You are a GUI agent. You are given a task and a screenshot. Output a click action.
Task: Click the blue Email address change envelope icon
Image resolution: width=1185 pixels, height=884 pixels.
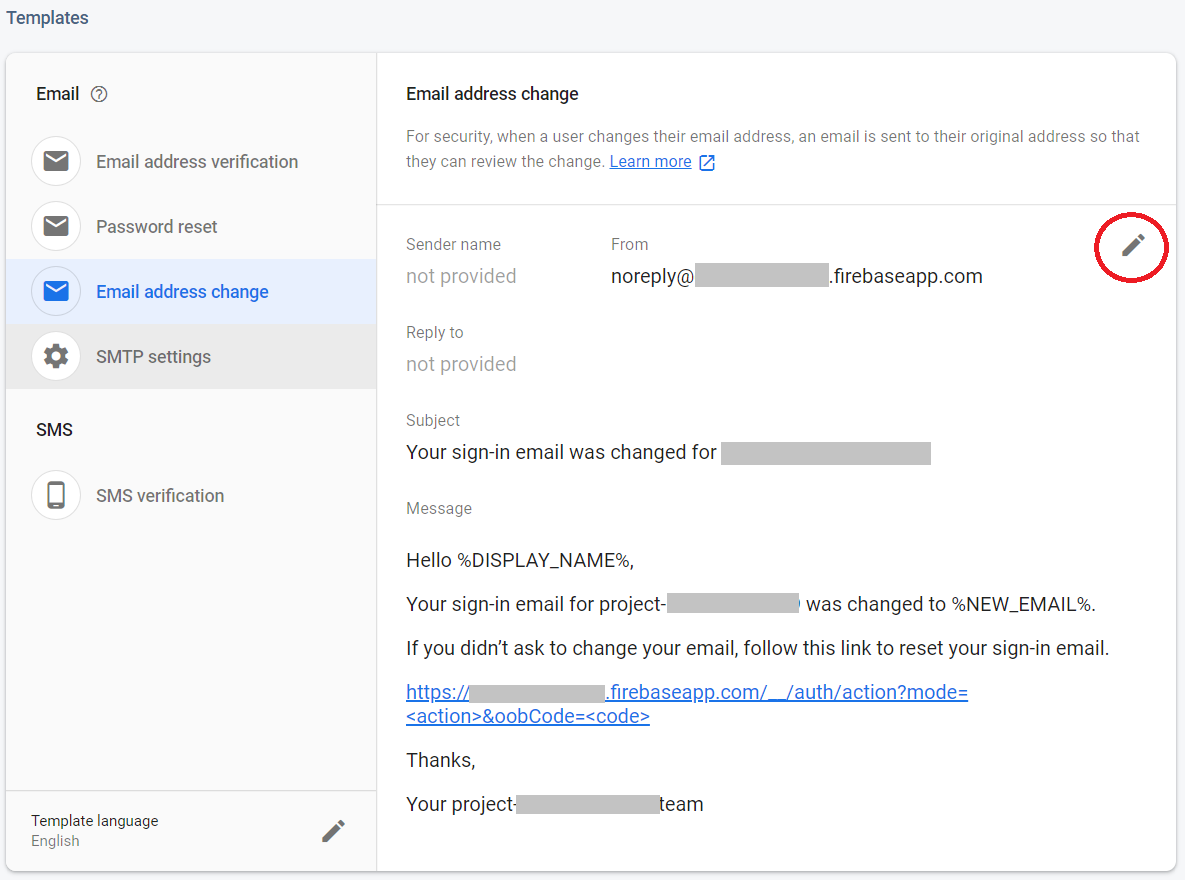56,291
